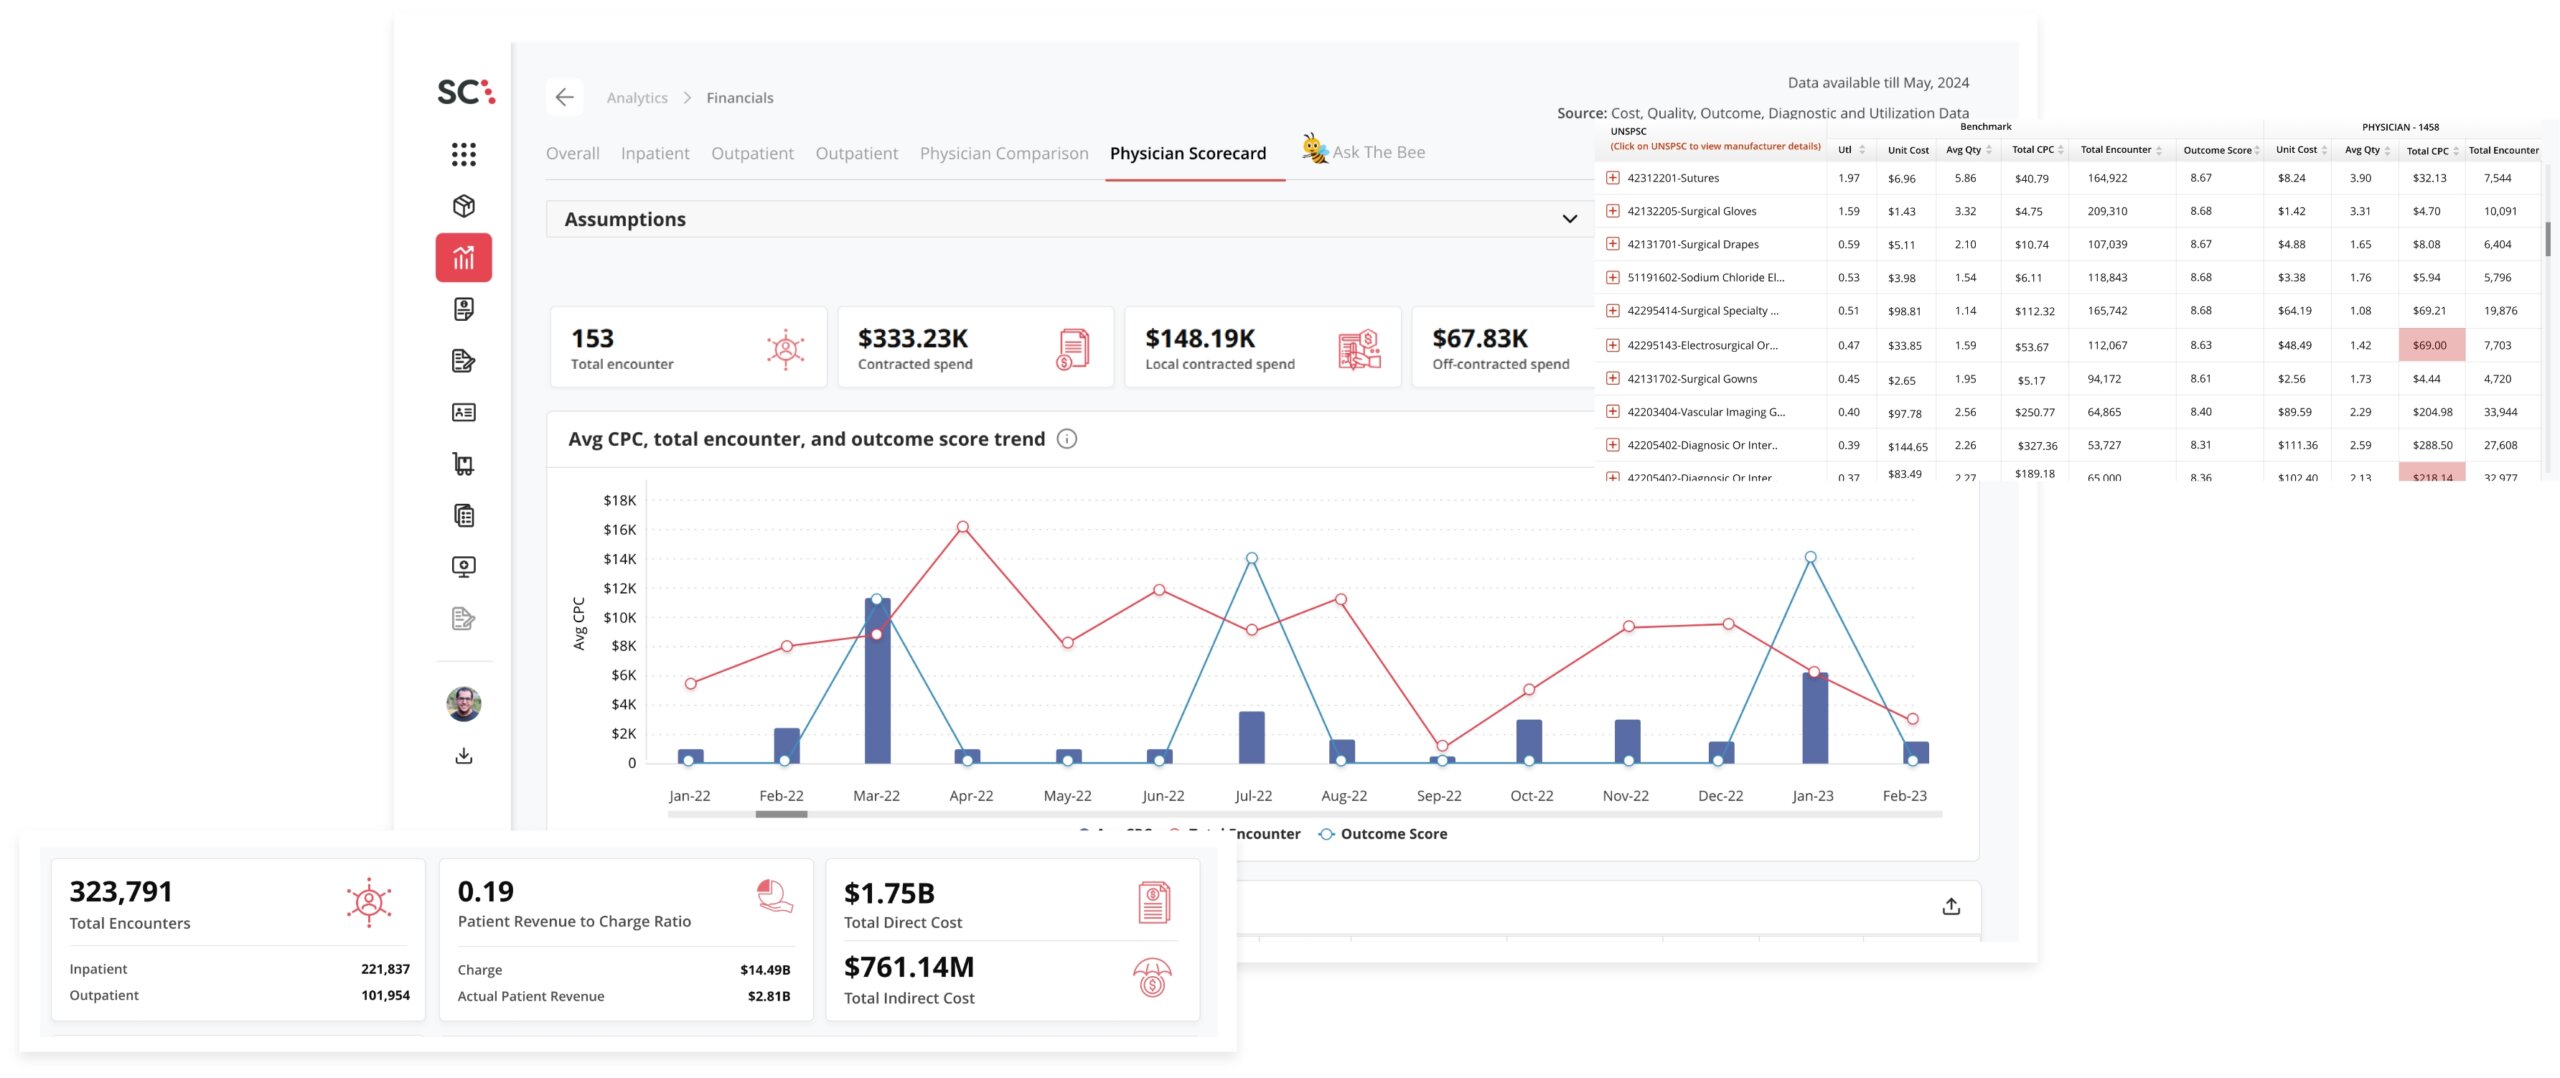The image size is (2560, 1078).
Task: Click the Apr-22 peak point on red line
Action: pyautogui.click(x=962, y=527)
